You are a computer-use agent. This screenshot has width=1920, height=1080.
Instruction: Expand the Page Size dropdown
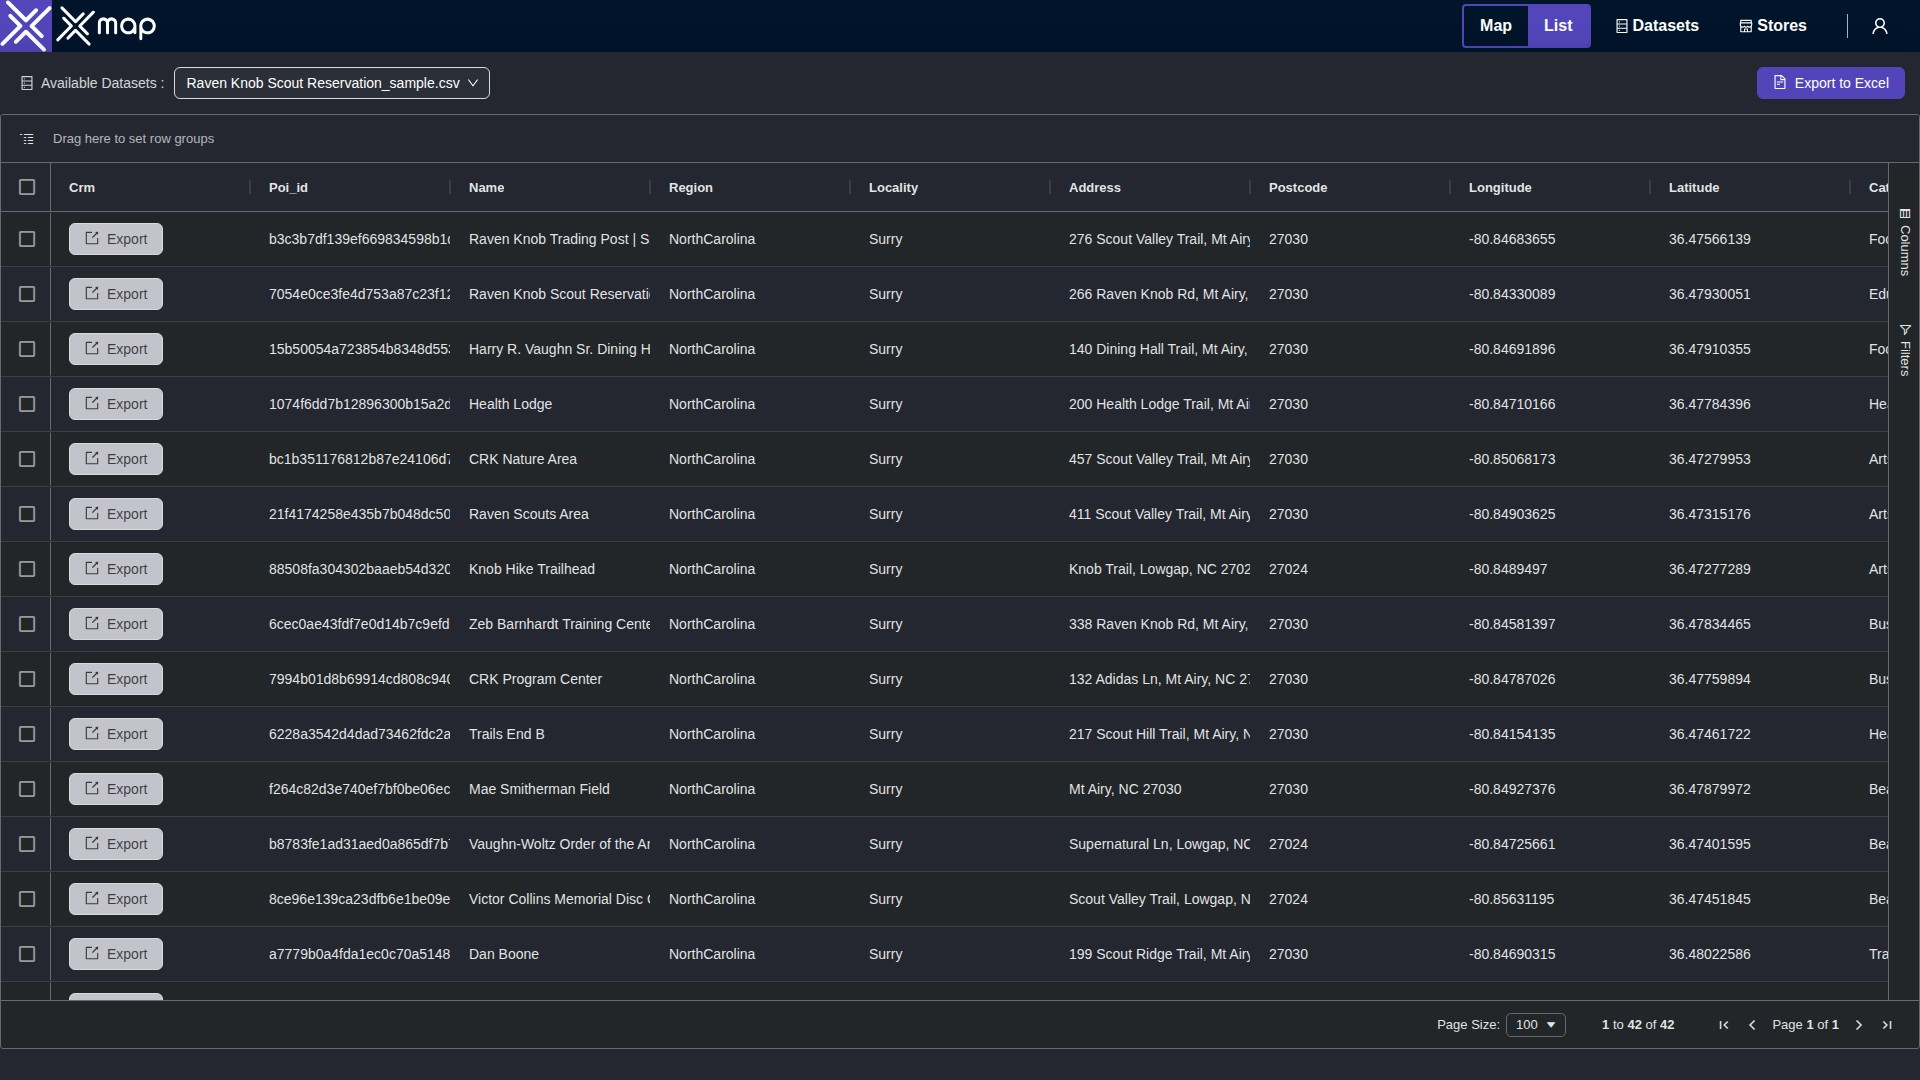tap(1535, 1025)
